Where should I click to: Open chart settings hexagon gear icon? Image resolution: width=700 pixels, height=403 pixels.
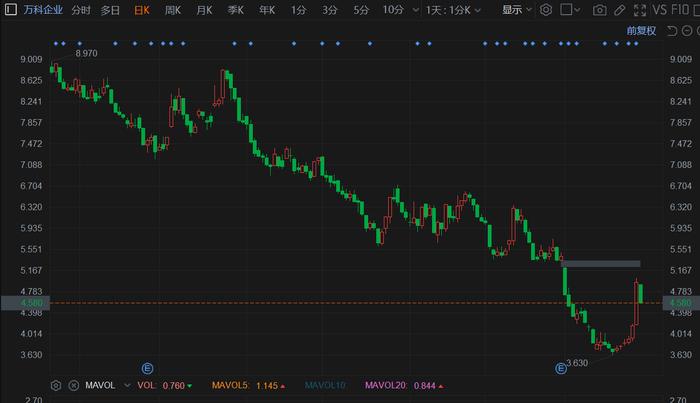click(x=546, y=10)
